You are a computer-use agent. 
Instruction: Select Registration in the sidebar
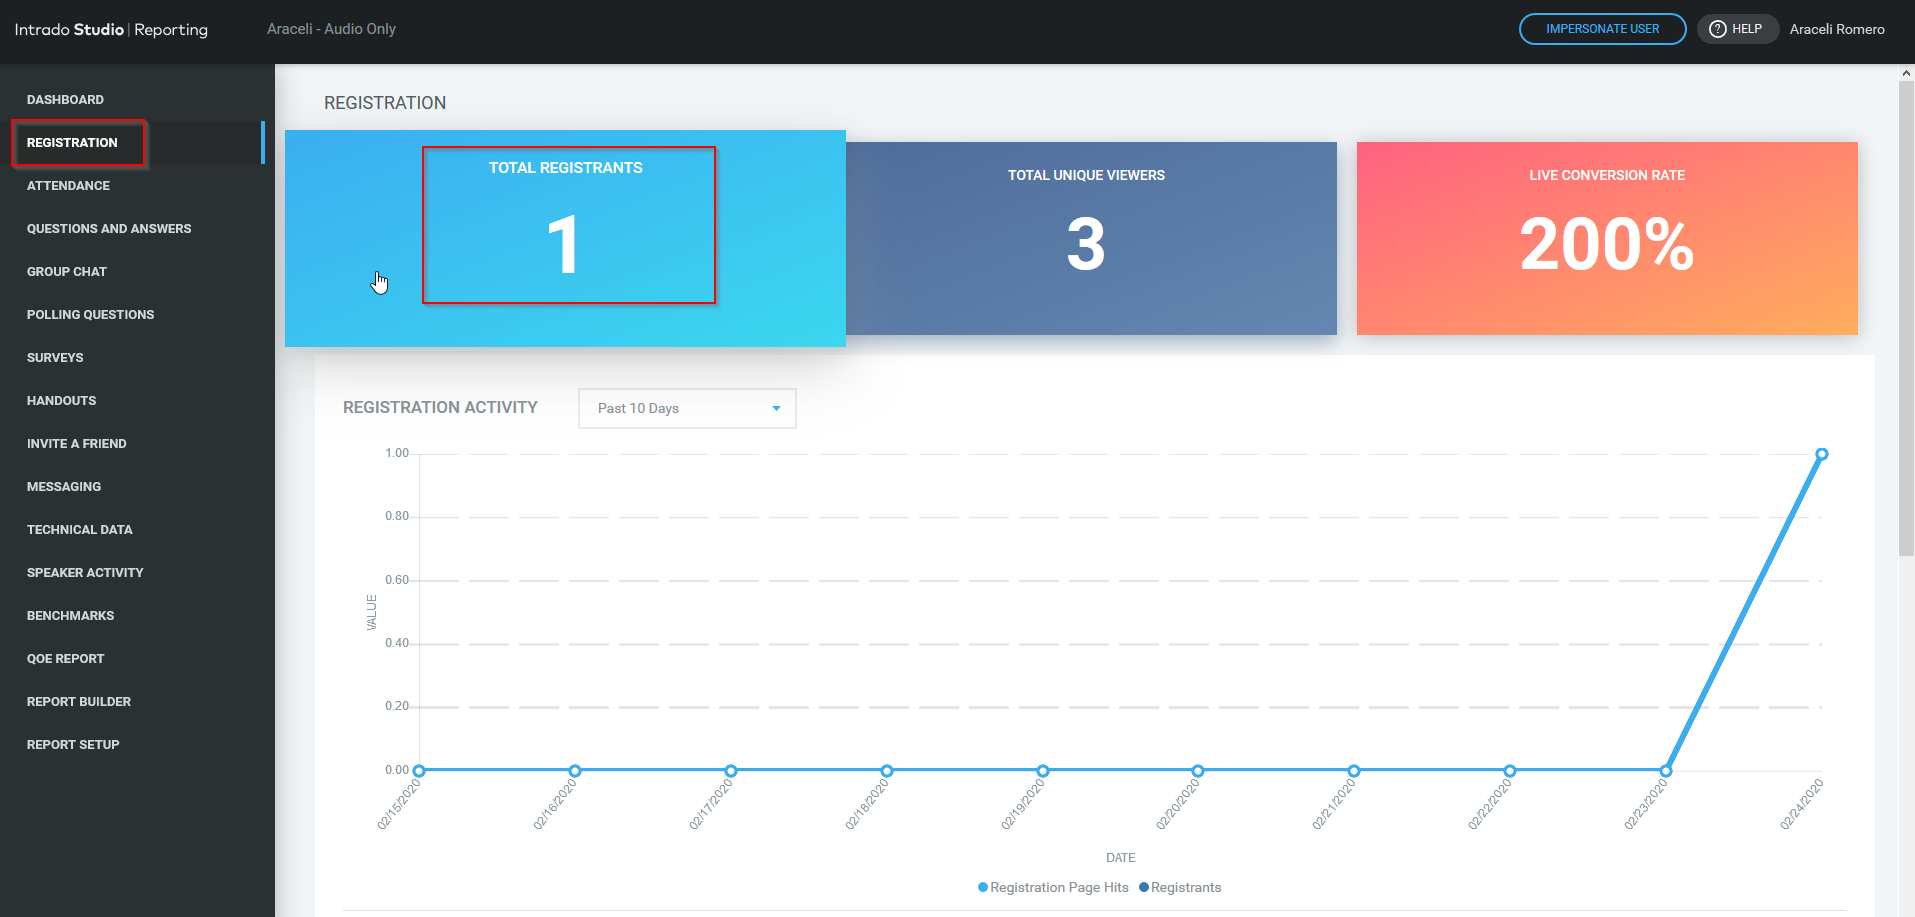(72, 143)
